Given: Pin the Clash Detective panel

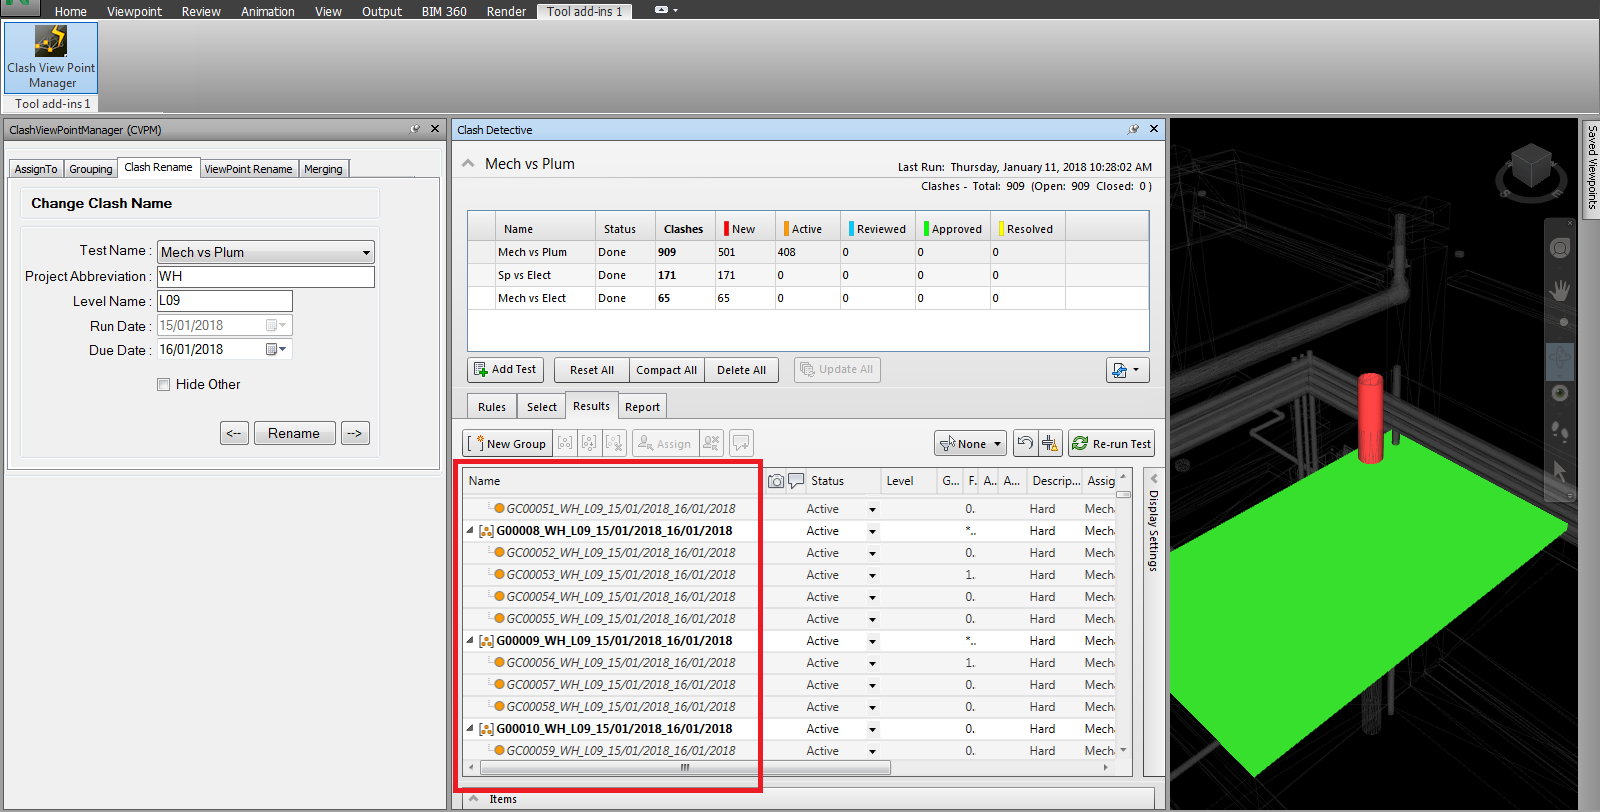Looking at the screenshot, I should pyautogui.click(x=1133, y=129).
